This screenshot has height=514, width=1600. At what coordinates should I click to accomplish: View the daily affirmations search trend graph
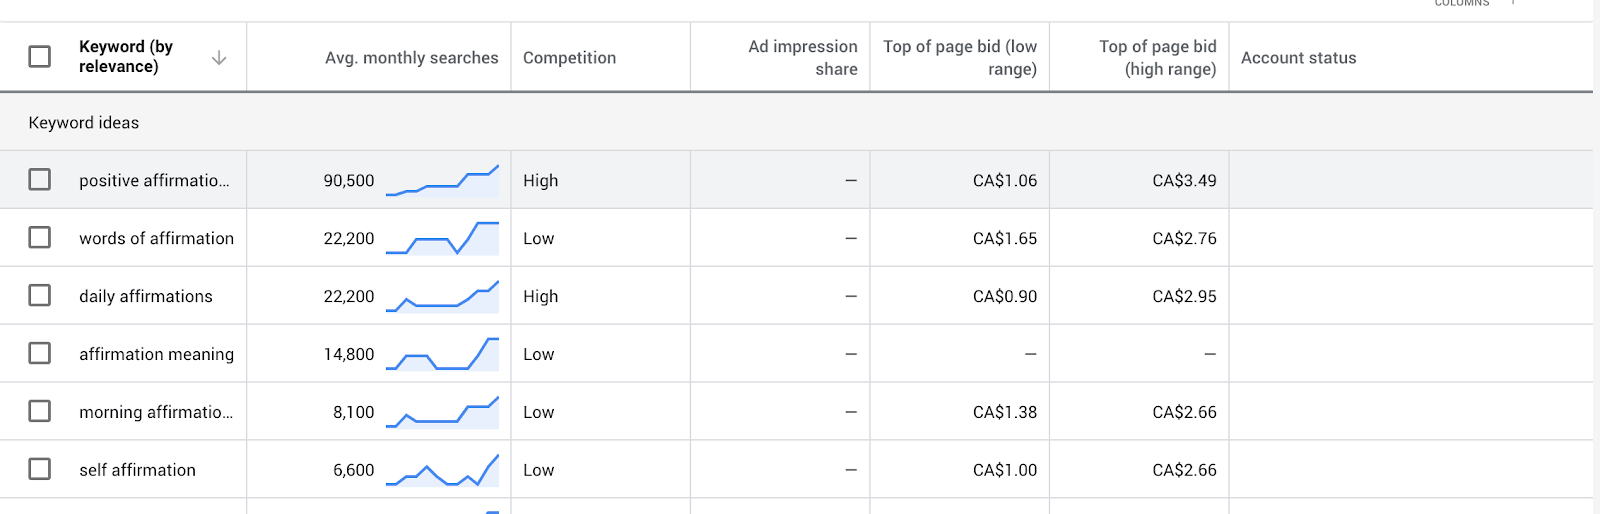tap(442, 297)
